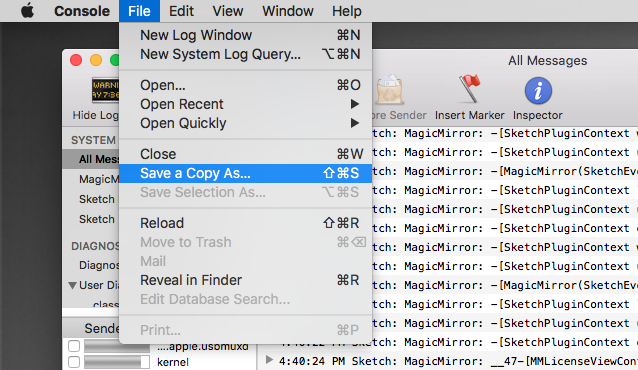Expand the Open Quickly submenu
Image resolution: width=638 pixels, height=370 pixels.
pyautogui.click(x=245, y=123)
